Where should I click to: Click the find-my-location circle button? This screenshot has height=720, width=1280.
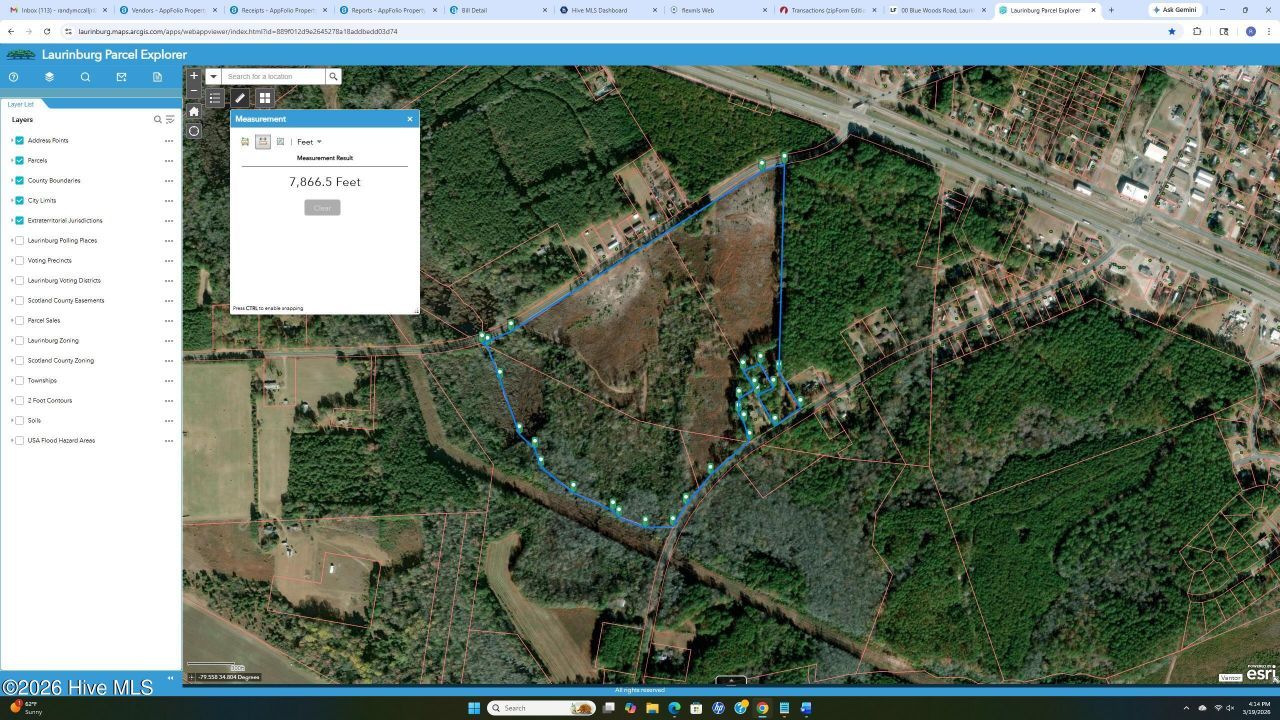(x=194, y=131)
